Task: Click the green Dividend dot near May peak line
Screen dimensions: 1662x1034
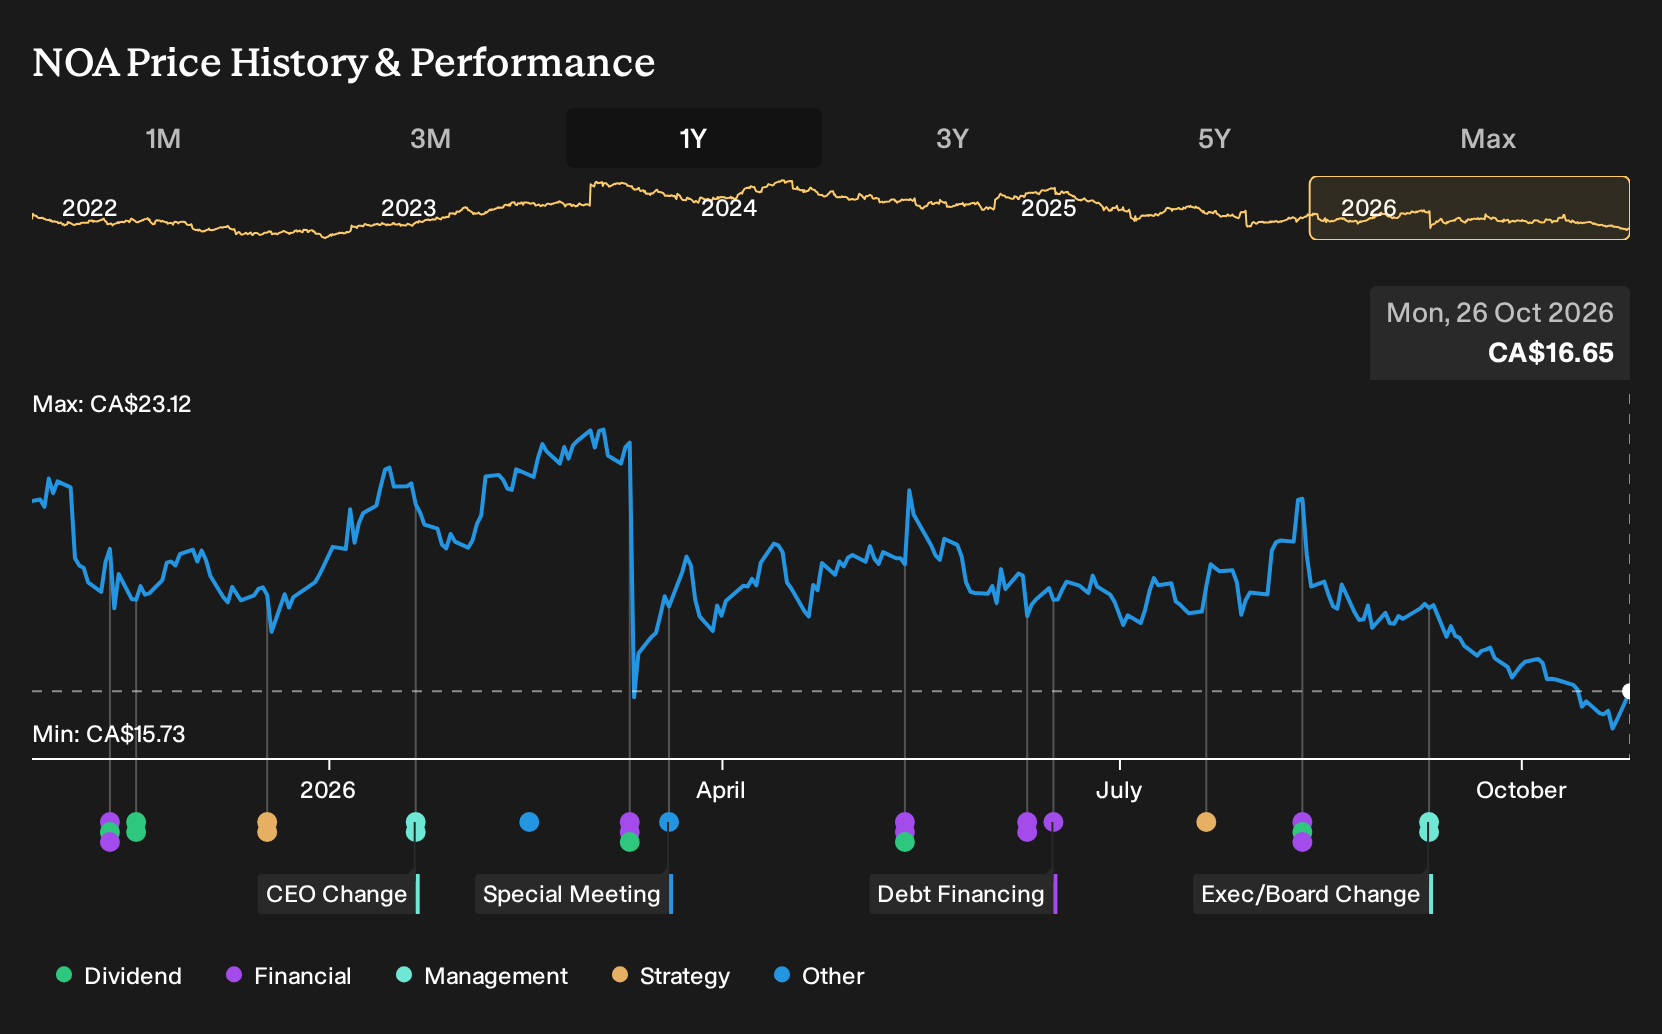Action: click(x=905, y=842)
